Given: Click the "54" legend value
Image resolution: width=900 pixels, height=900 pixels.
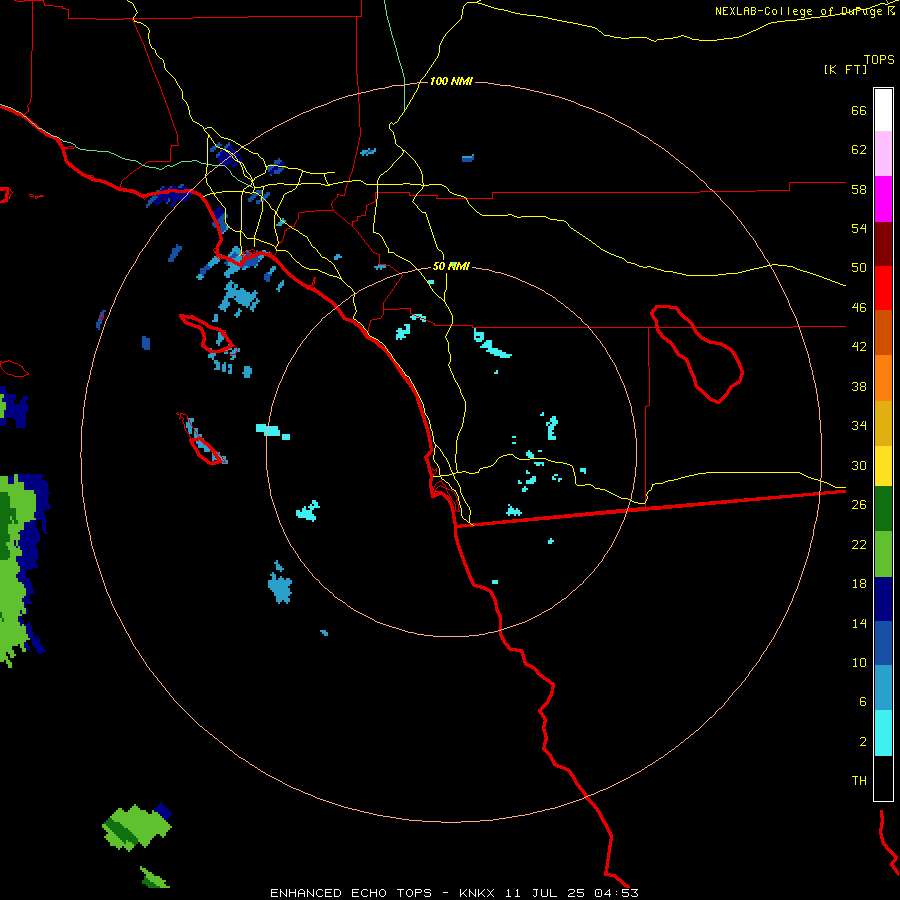Looking at the screenshot, I should (859, 228).
